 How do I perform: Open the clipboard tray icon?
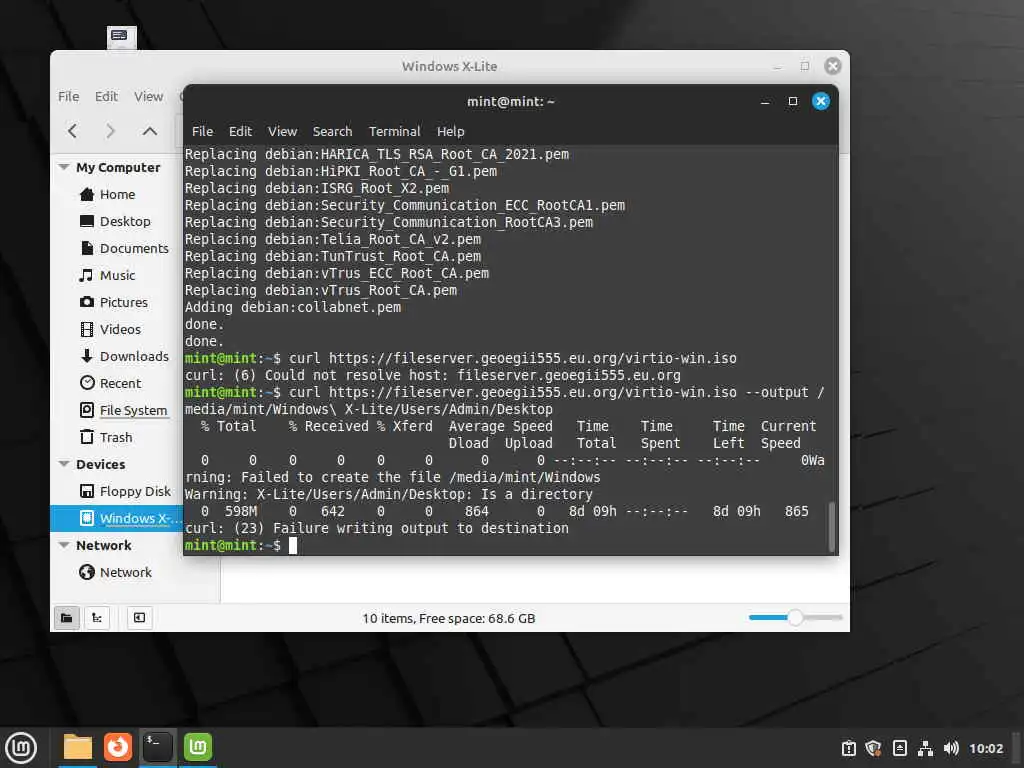(848, 748)
